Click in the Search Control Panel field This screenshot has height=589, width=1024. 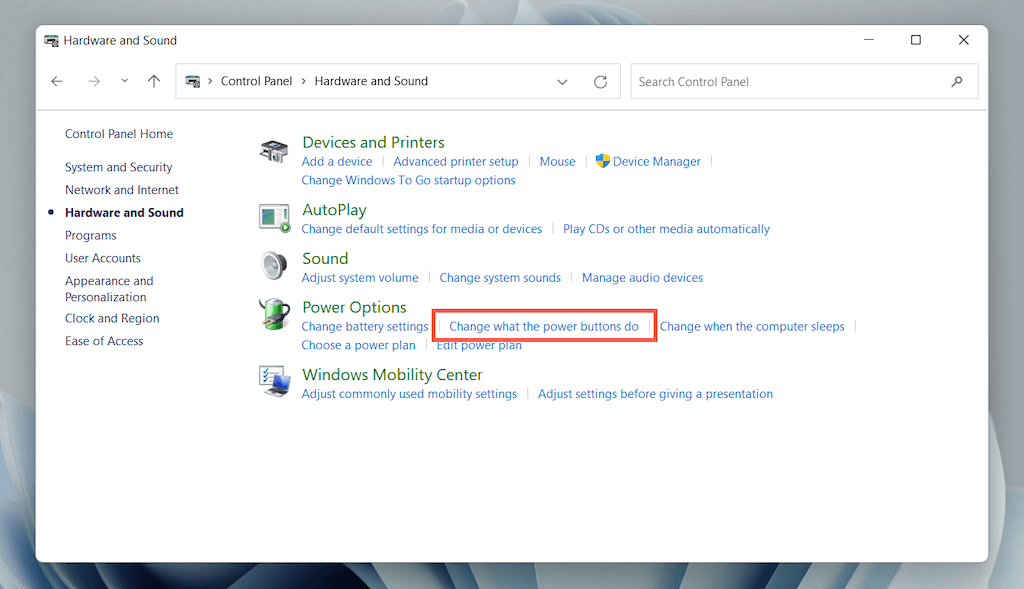click(804, 82)
